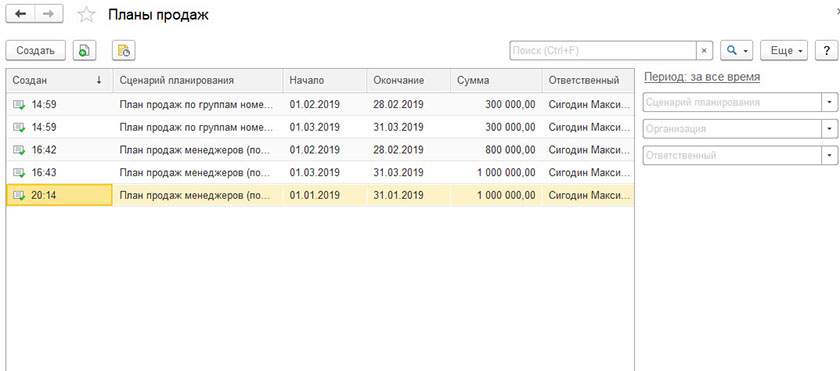Select the 800 000,00 plan row
Image resolution: width=840 pixels, height=371 pixels.
(320, 150)
